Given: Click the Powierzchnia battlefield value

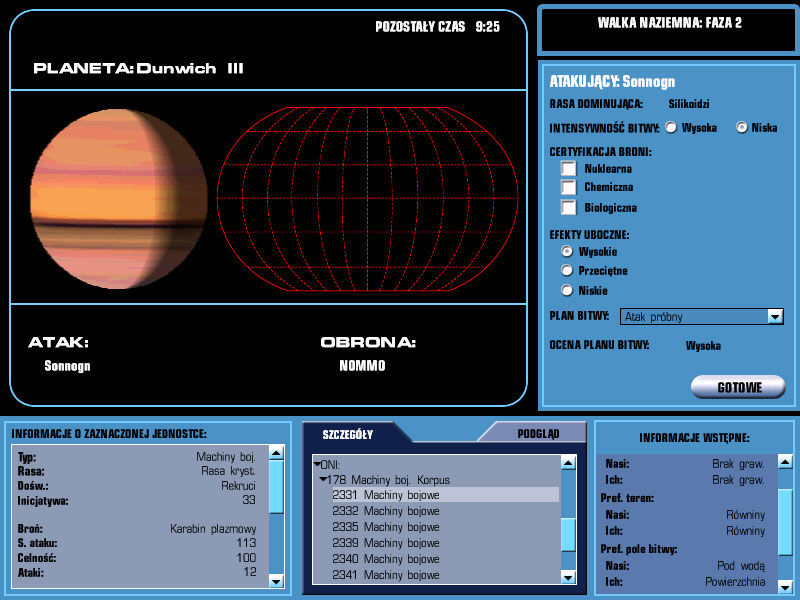Looking at the screenshot, I should click(x=735, y=582).
